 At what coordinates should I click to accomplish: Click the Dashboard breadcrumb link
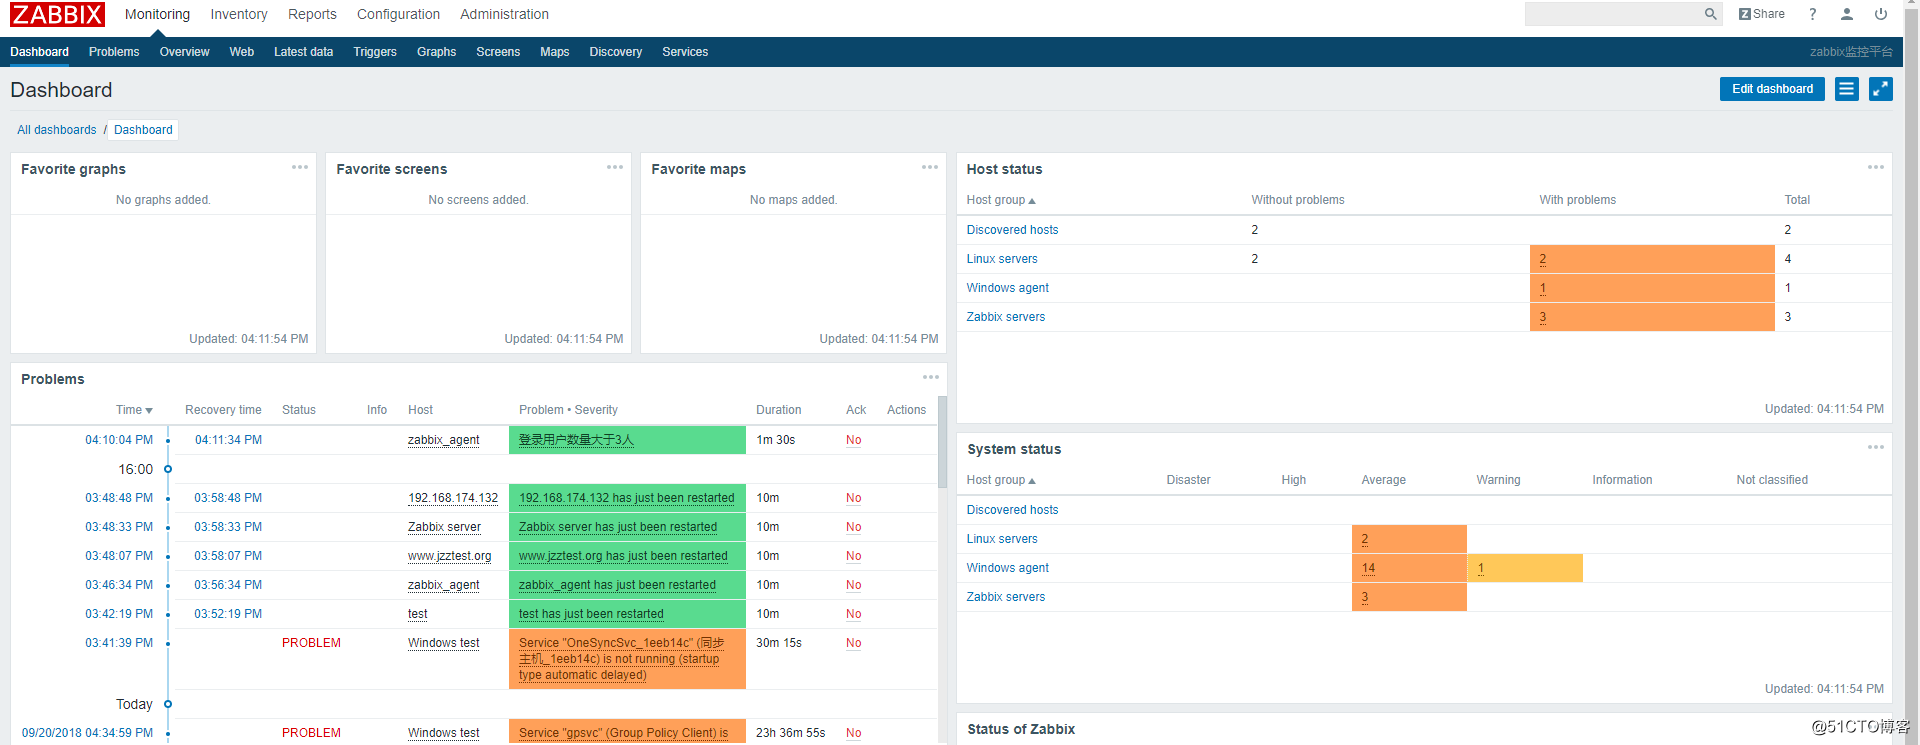tap(143, 130)
